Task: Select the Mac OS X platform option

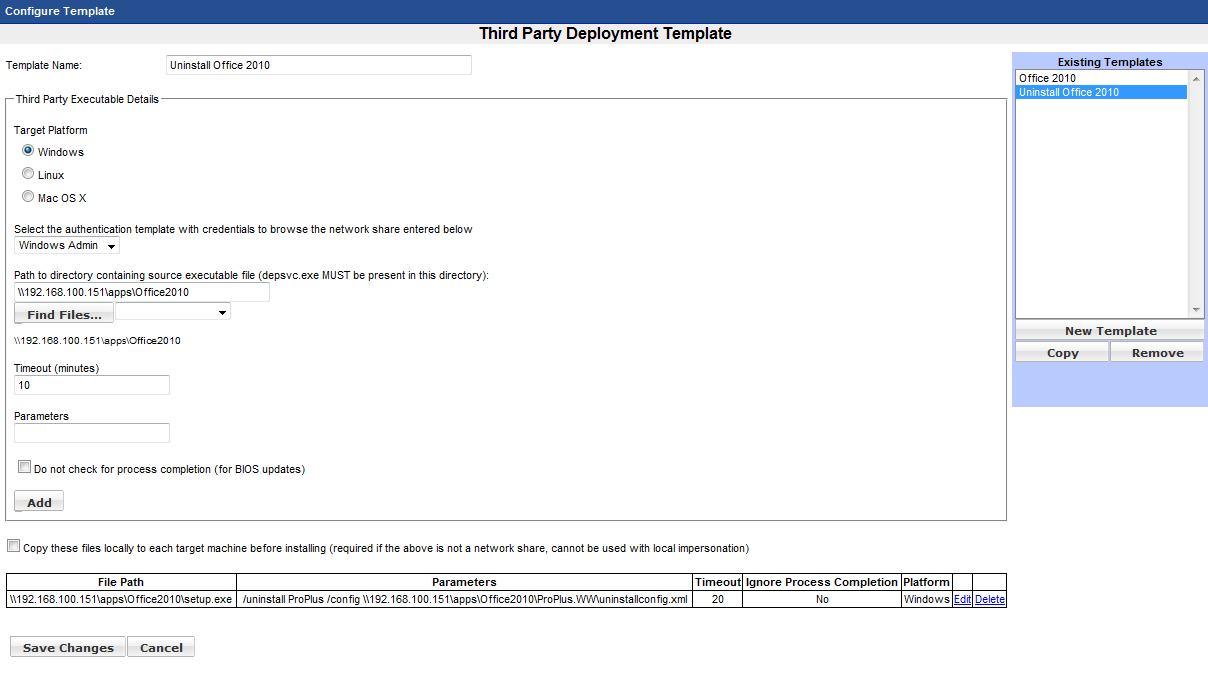Action: pyautogui.click(x=28, y=197)
